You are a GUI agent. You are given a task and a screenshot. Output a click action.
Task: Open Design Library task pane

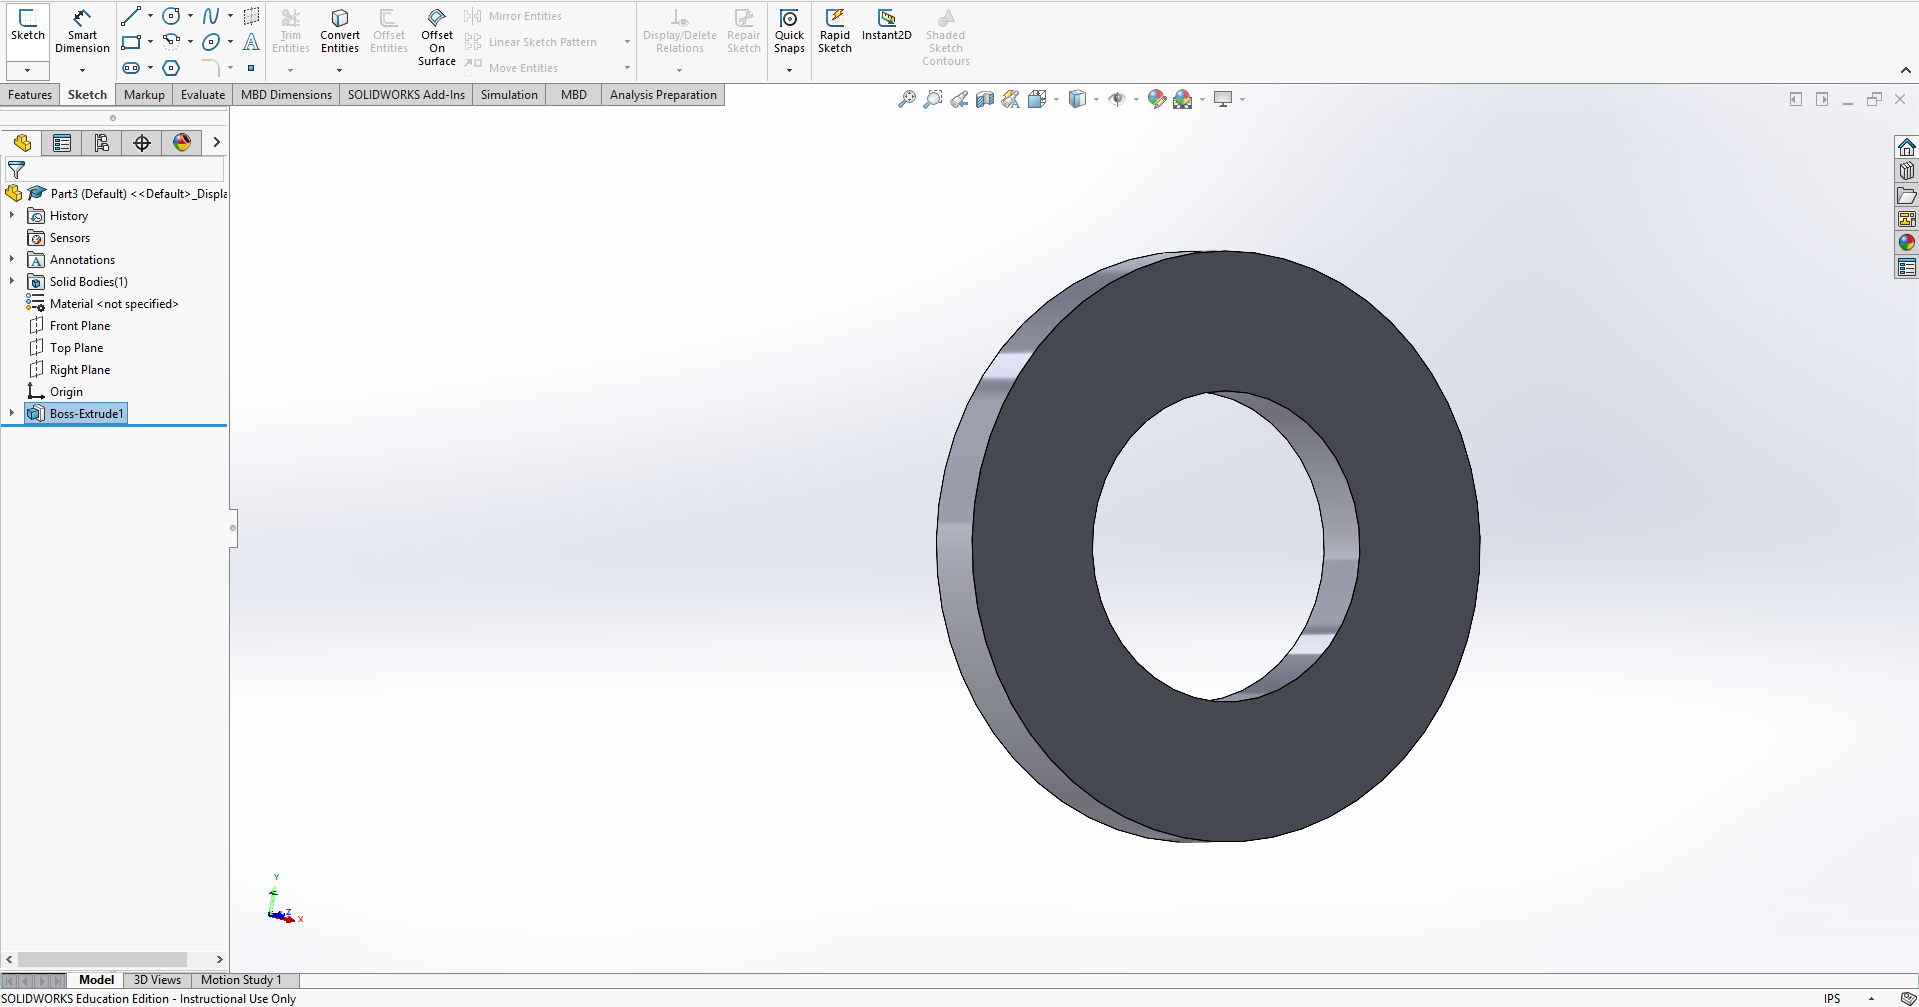coord(1907,171)
